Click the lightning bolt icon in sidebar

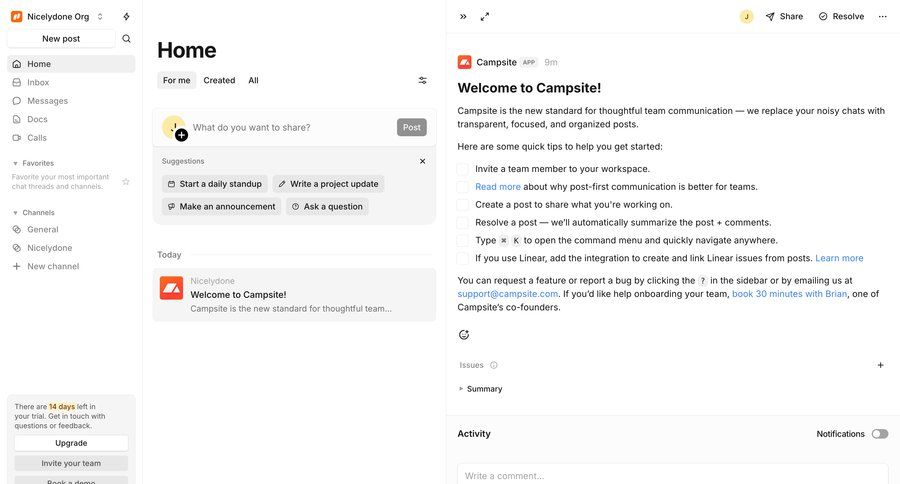coord(126,17)
